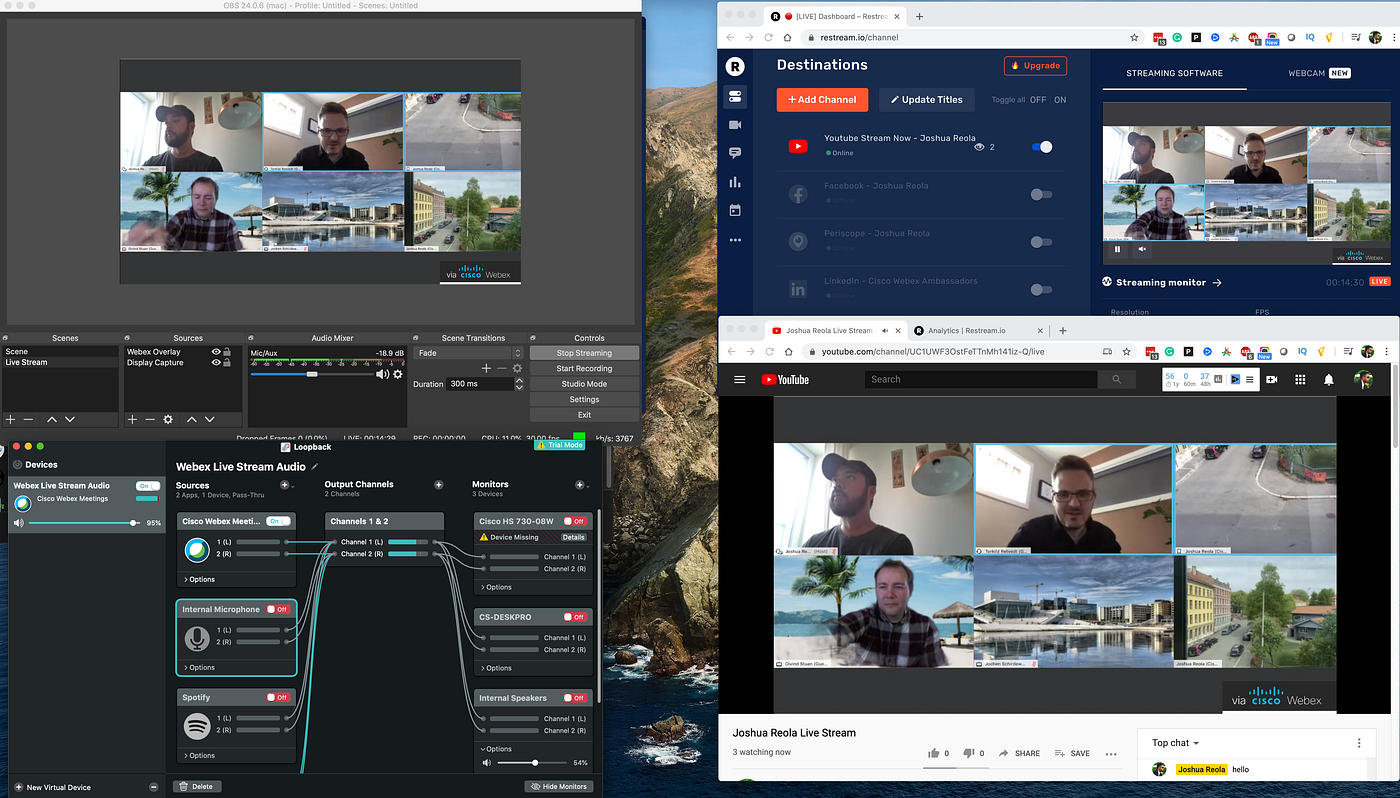Click the Cisco Webex Meetings source icon

pos(197,549)
